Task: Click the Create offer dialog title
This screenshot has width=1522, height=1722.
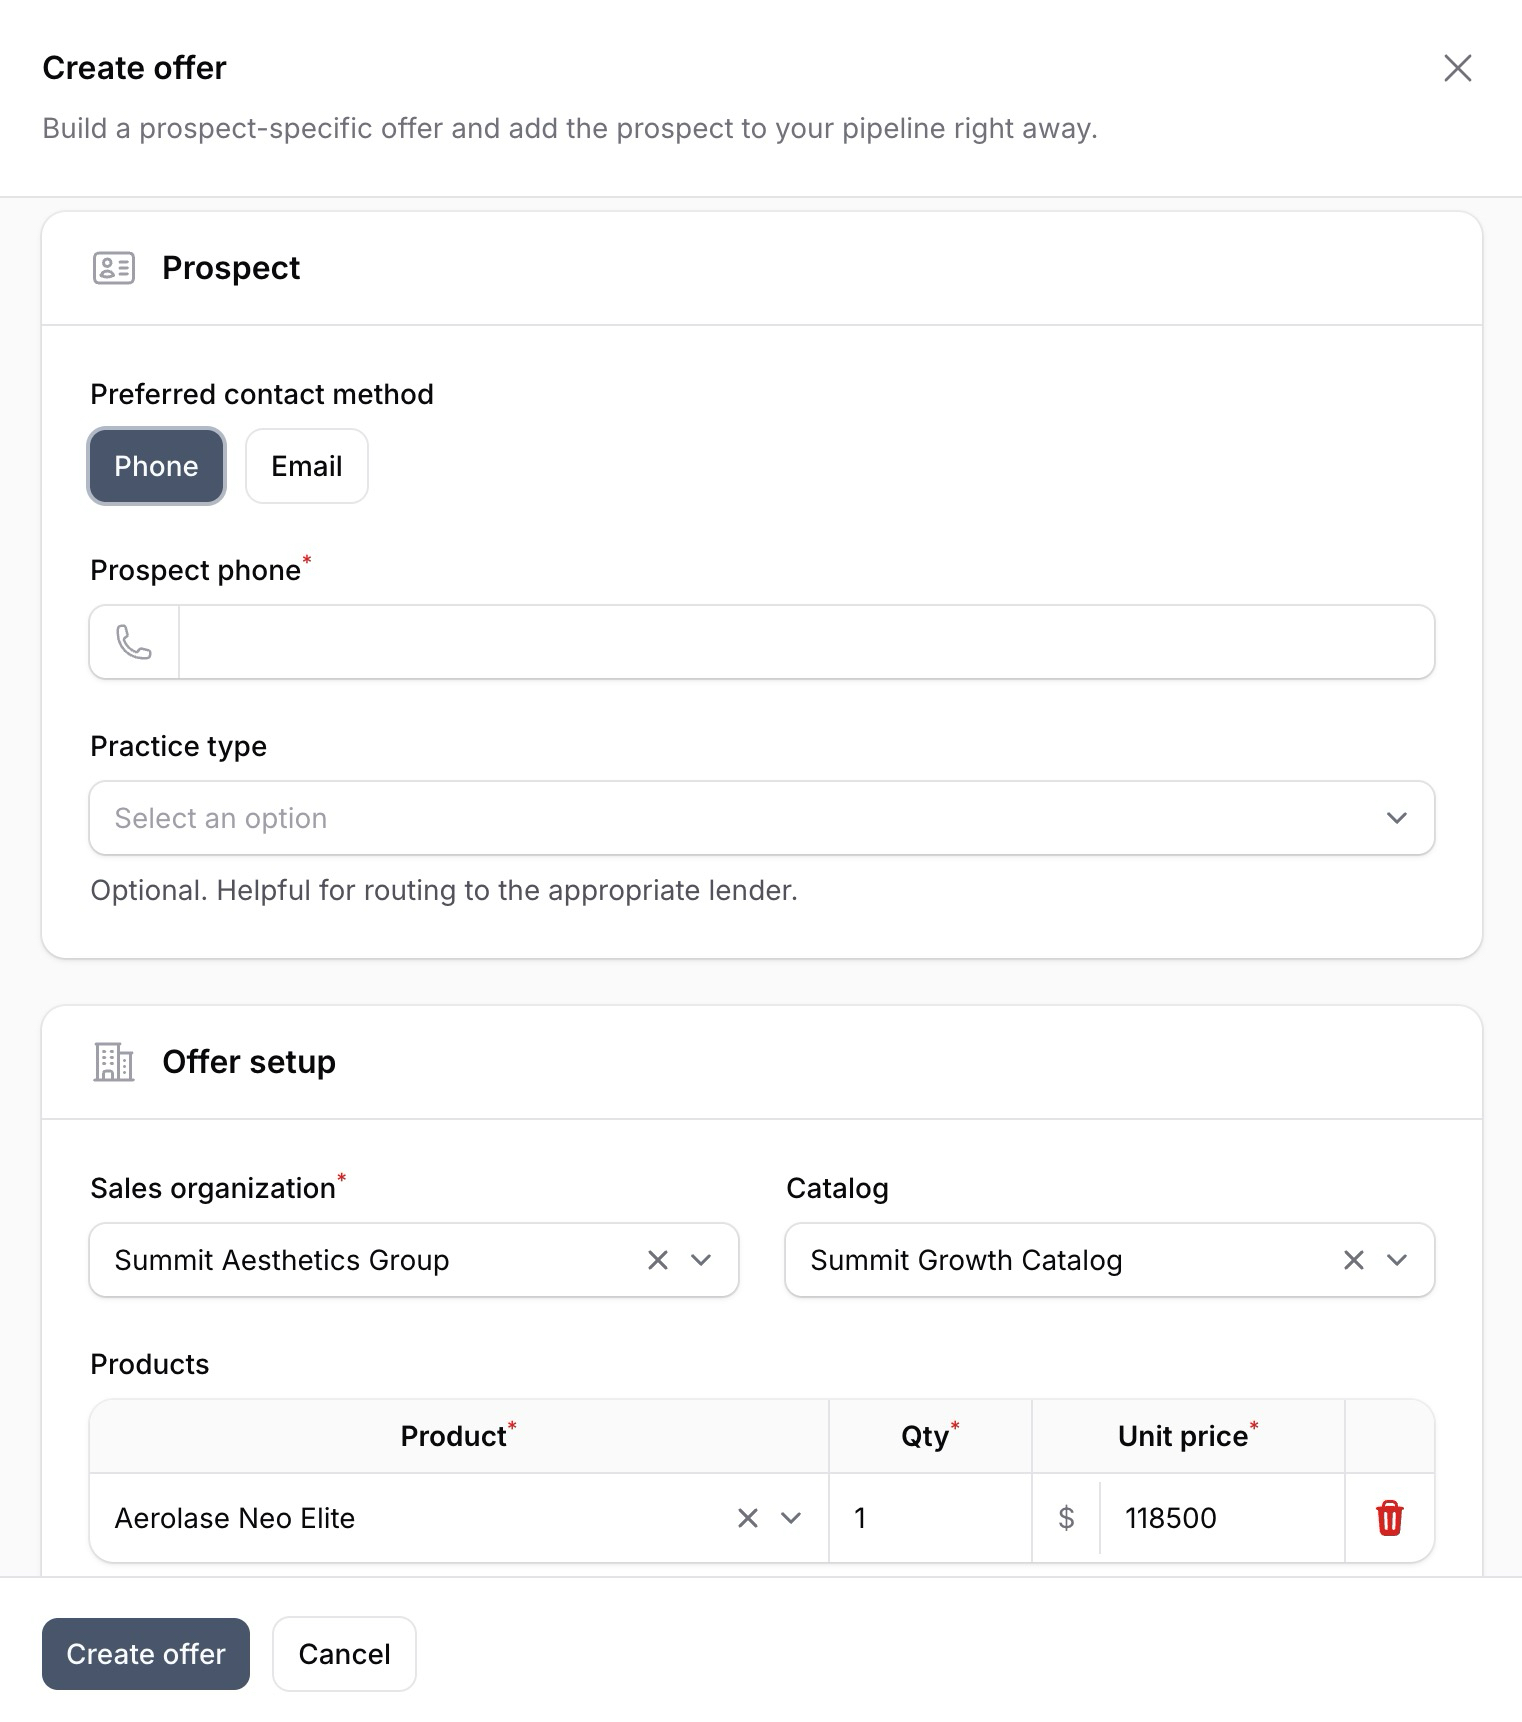Action: (x=134, y=68)
